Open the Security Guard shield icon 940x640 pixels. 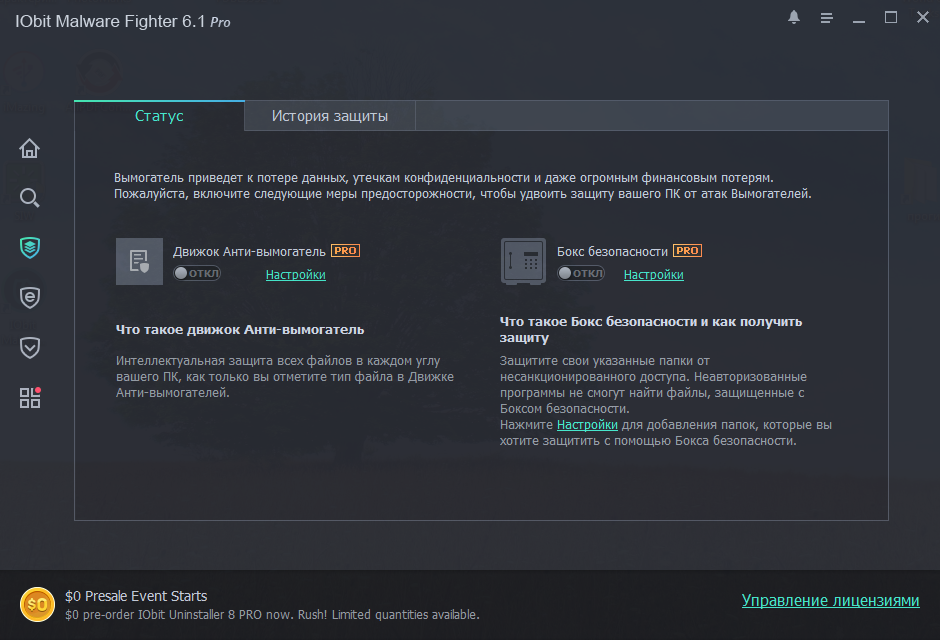[x=29, y=348]
